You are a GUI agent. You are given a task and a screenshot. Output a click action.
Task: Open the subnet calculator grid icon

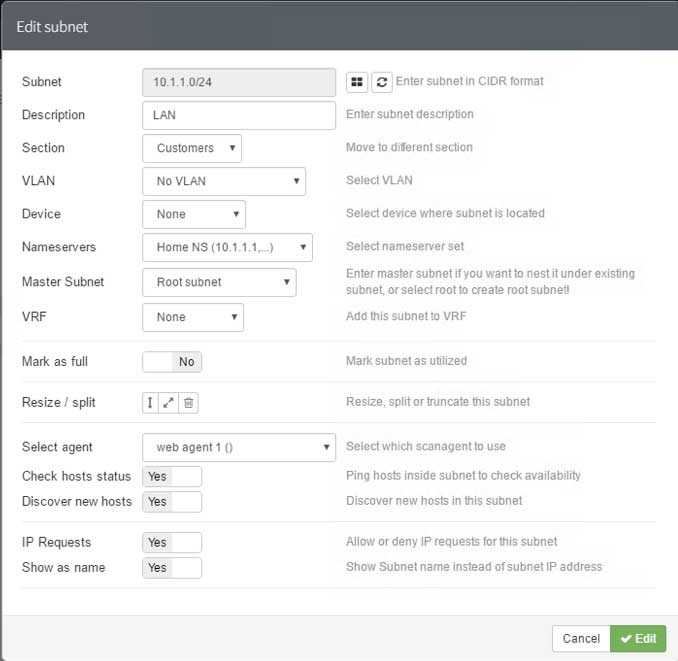pyautogui.click(x=357, y=82)
